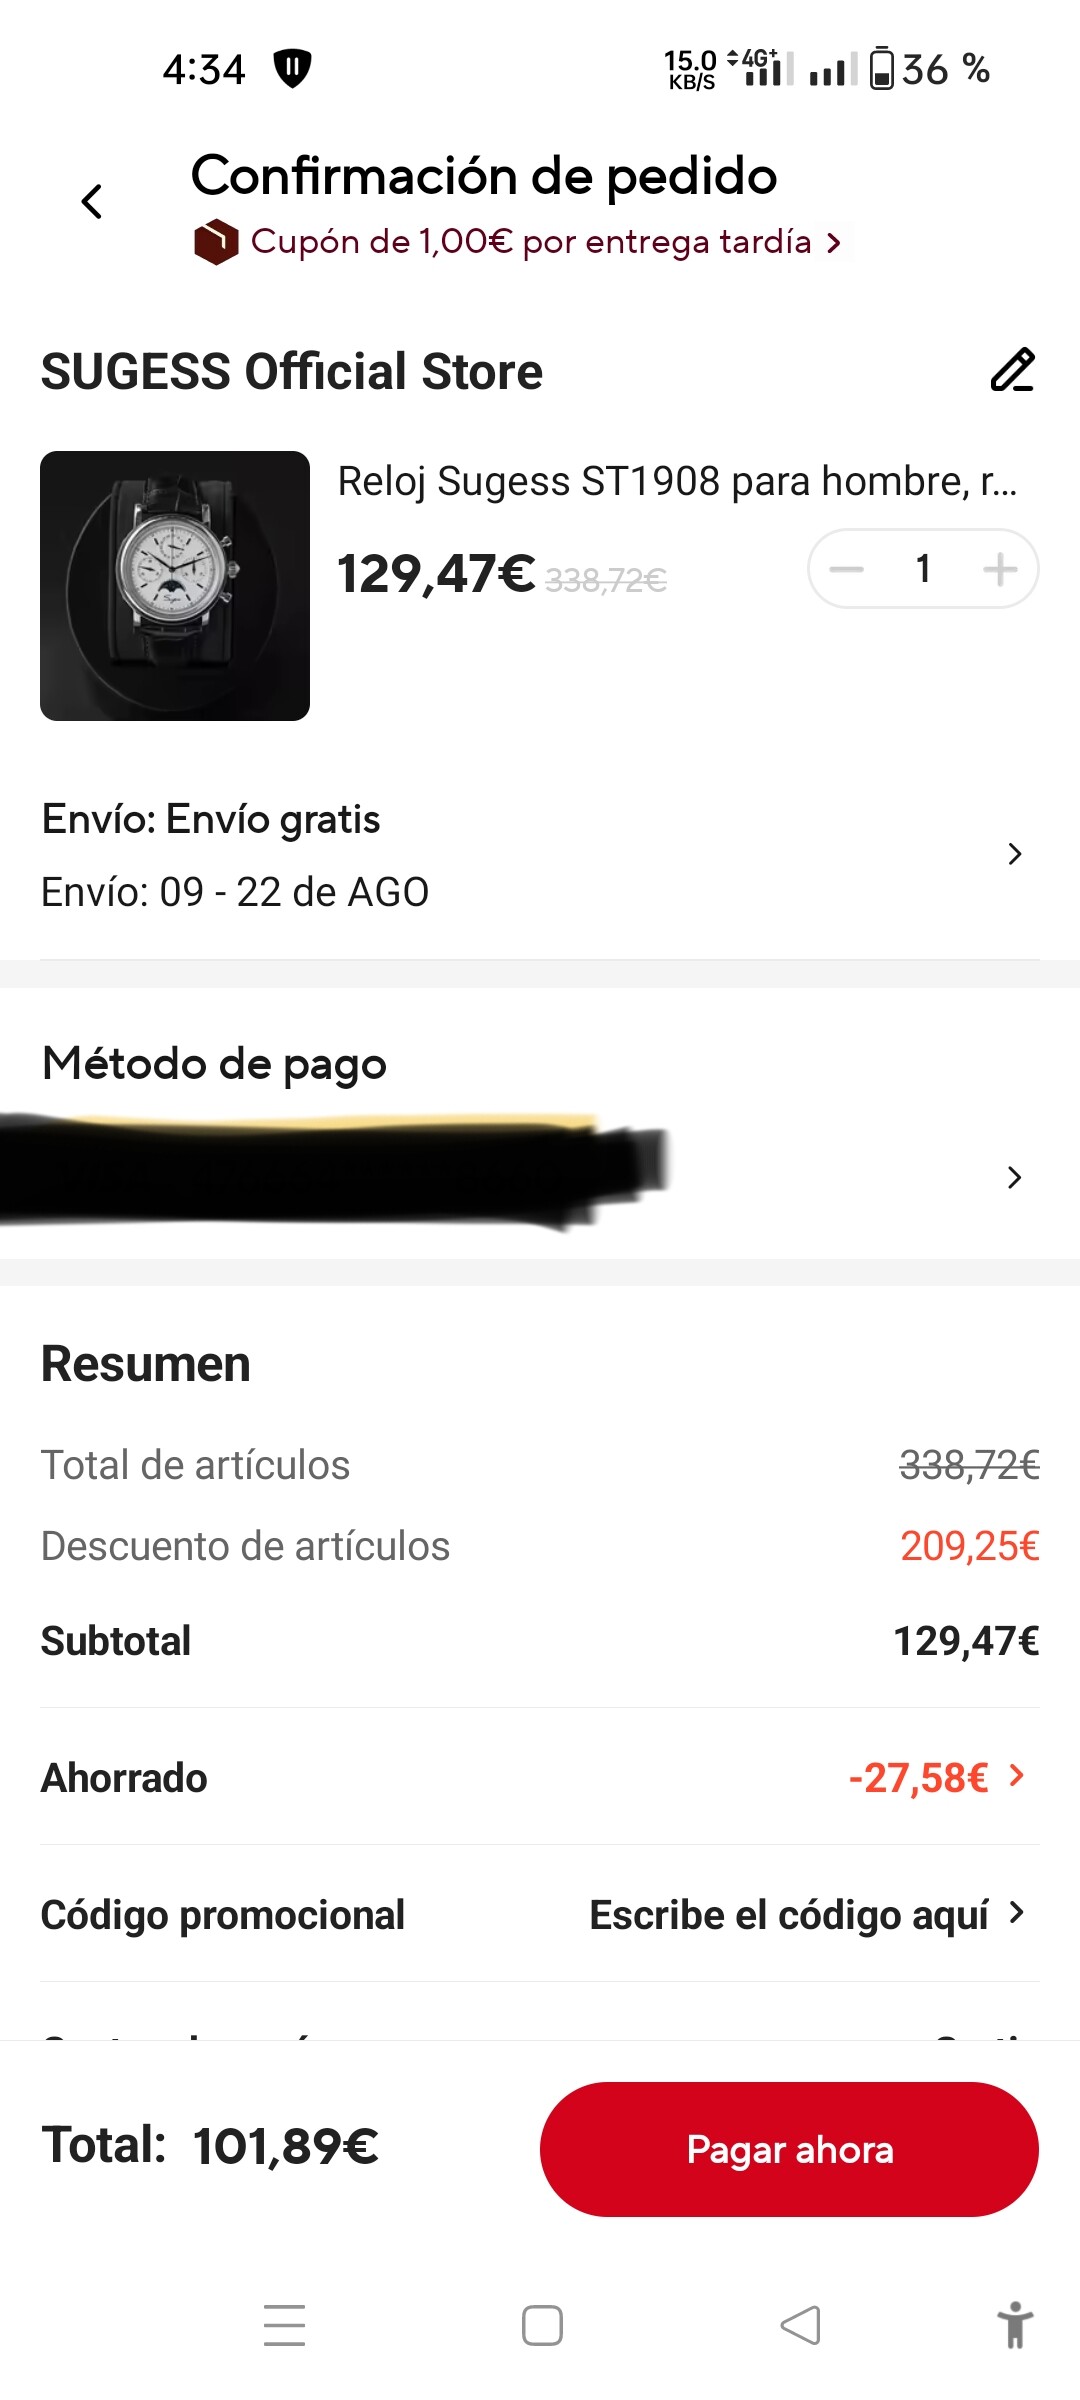Open Android recent apps menu icon
1080x2400 pixels.
pyautogui.click(x=285, y=2325)
